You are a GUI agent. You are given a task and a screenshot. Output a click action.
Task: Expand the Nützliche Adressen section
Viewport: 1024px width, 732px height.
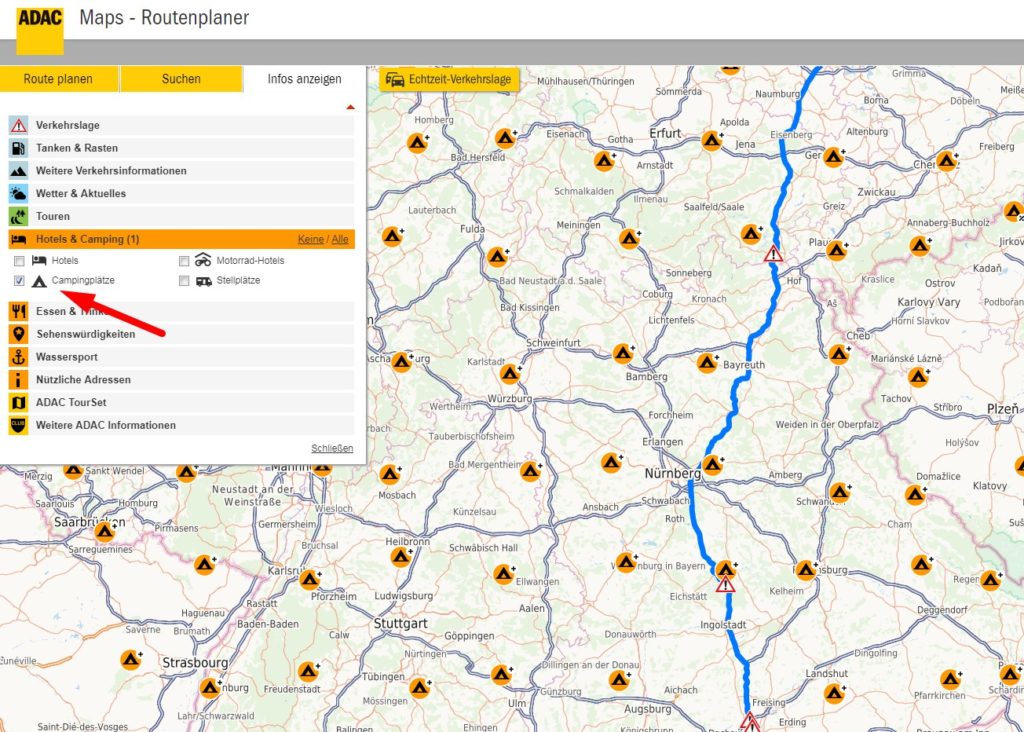click(182, 379)
